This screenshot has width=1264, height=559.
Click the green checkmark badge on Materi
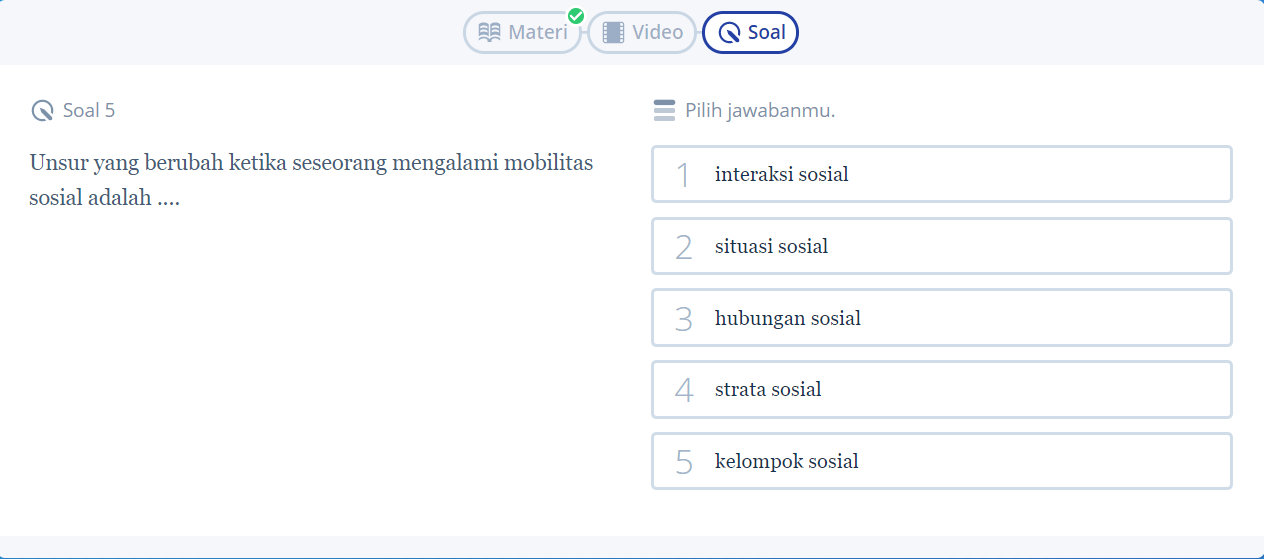click(x=576, y=16)
